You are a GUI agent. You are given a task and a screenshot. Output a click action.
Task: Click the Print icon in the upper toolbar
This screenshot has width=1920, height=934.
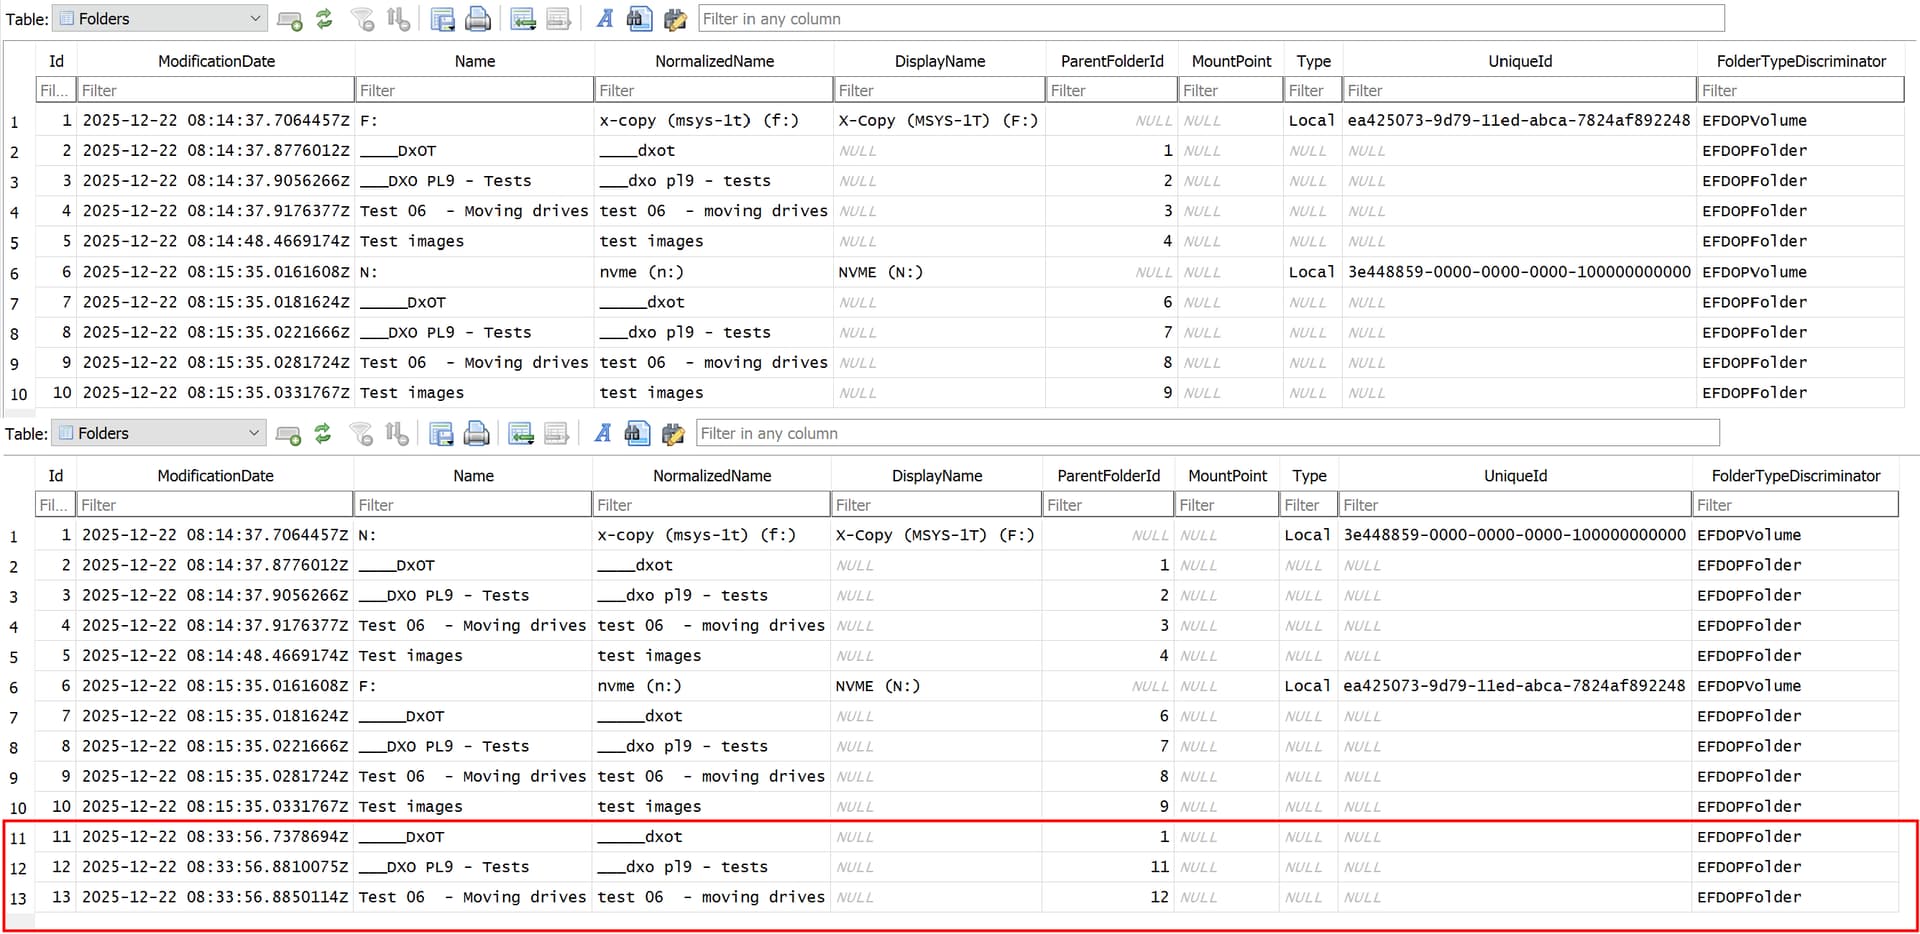point(478,19)
